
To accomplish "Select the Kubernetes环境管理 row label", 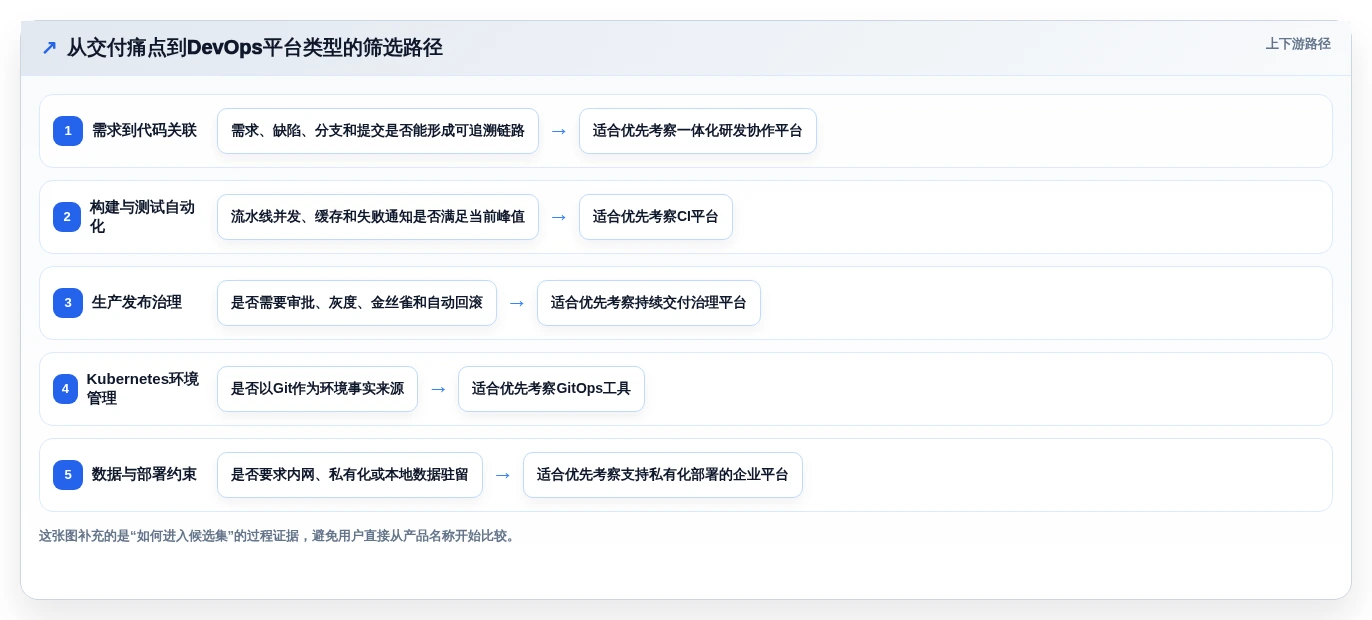I will [x=143, y=389].
